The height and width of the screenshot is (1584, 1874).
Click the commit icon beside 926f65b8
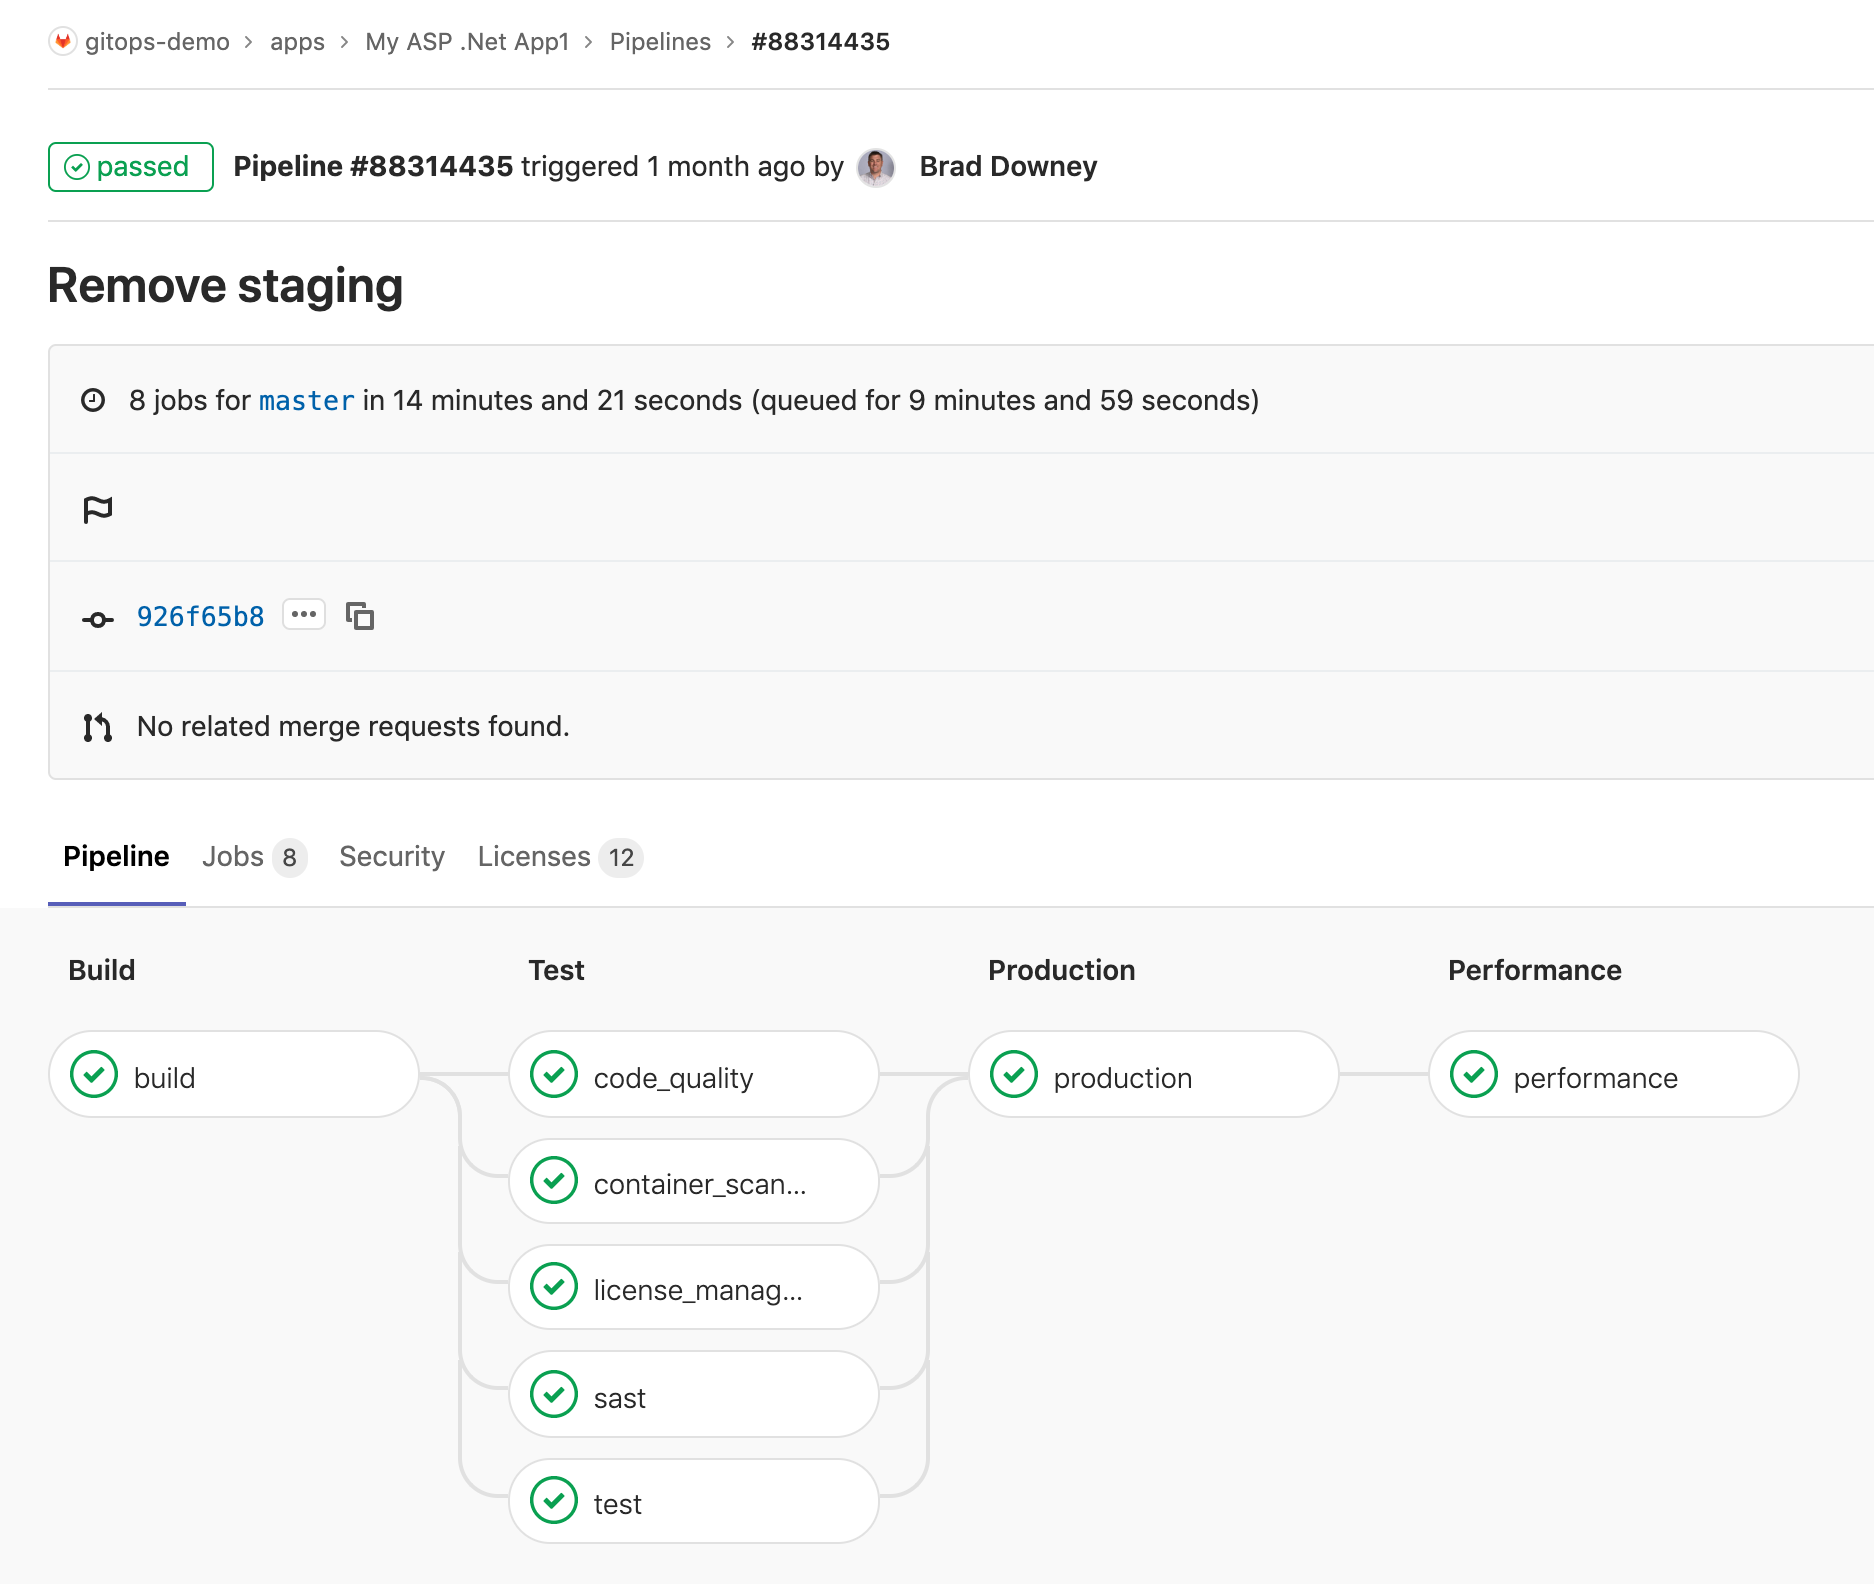97,619
